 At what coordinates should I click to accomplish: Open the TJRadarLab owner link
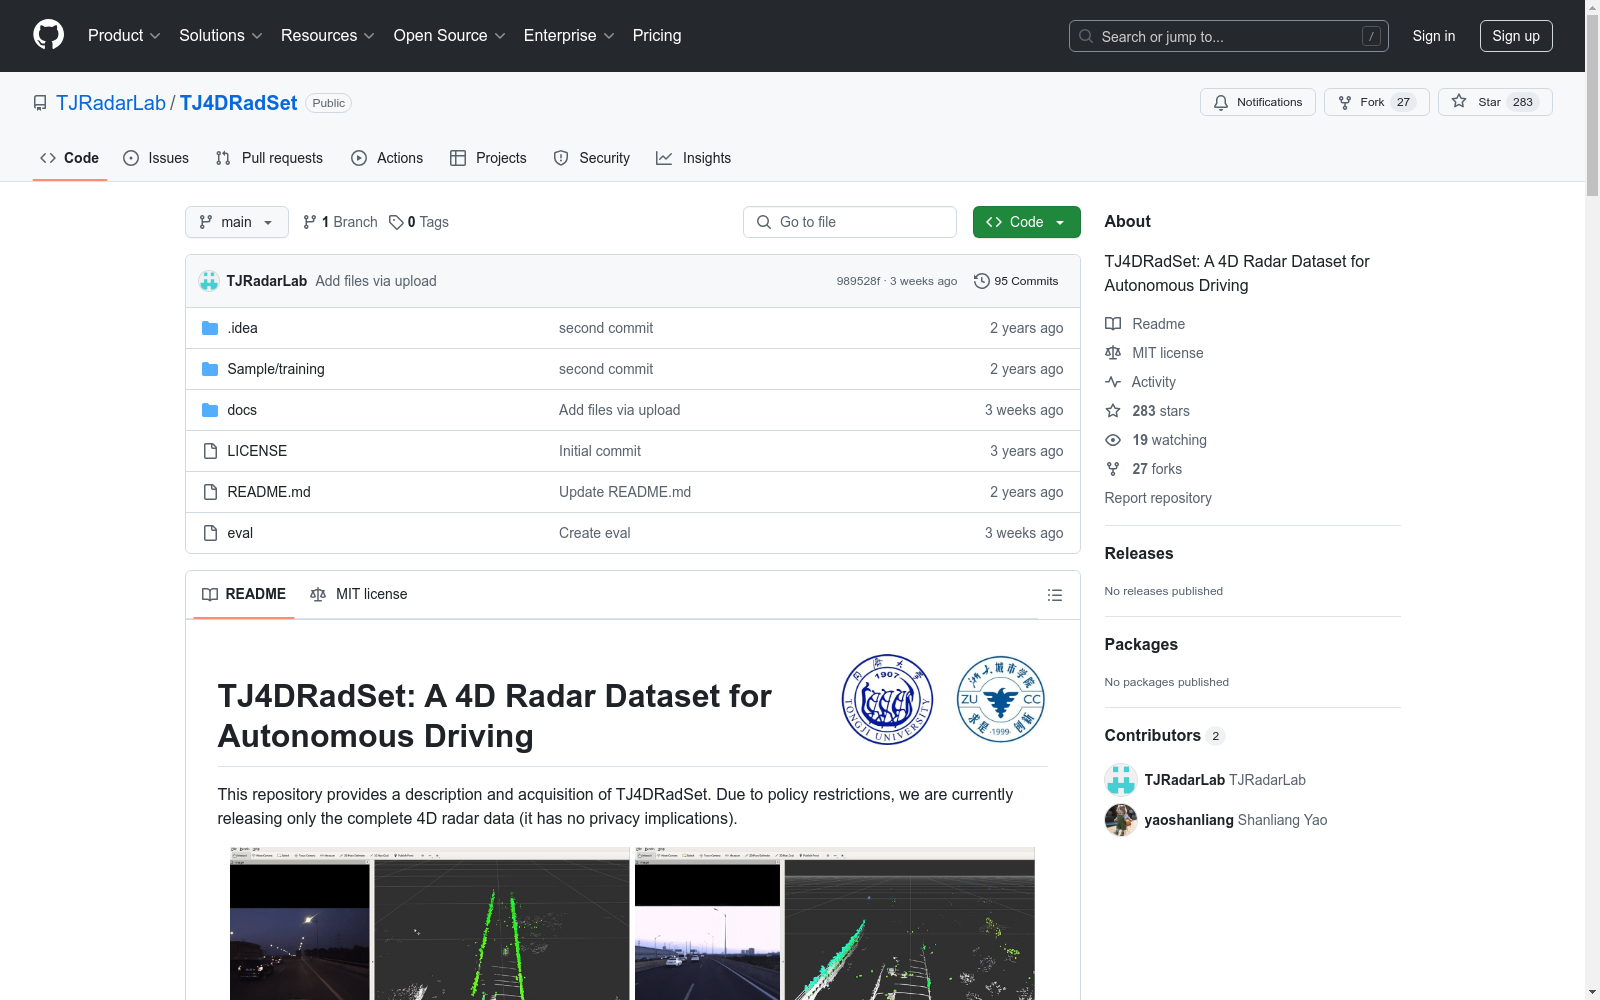pos(111,103)
